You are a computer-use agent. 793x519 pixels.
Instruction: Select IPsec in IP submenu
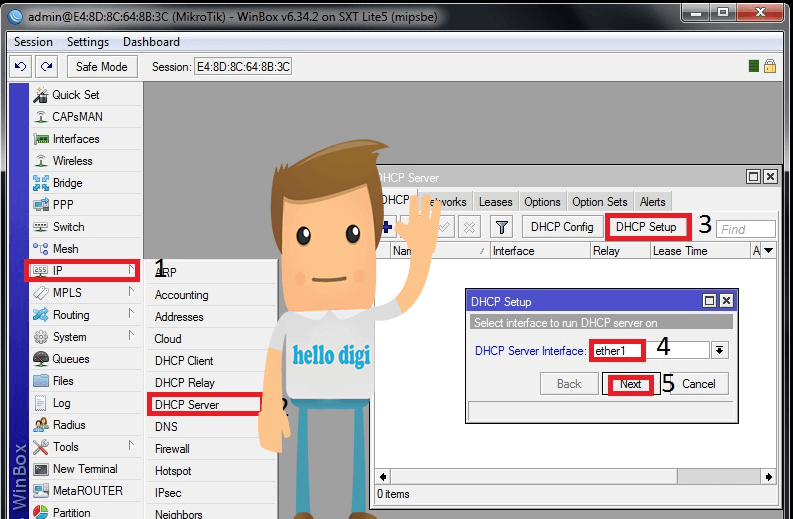click(212, 493)
